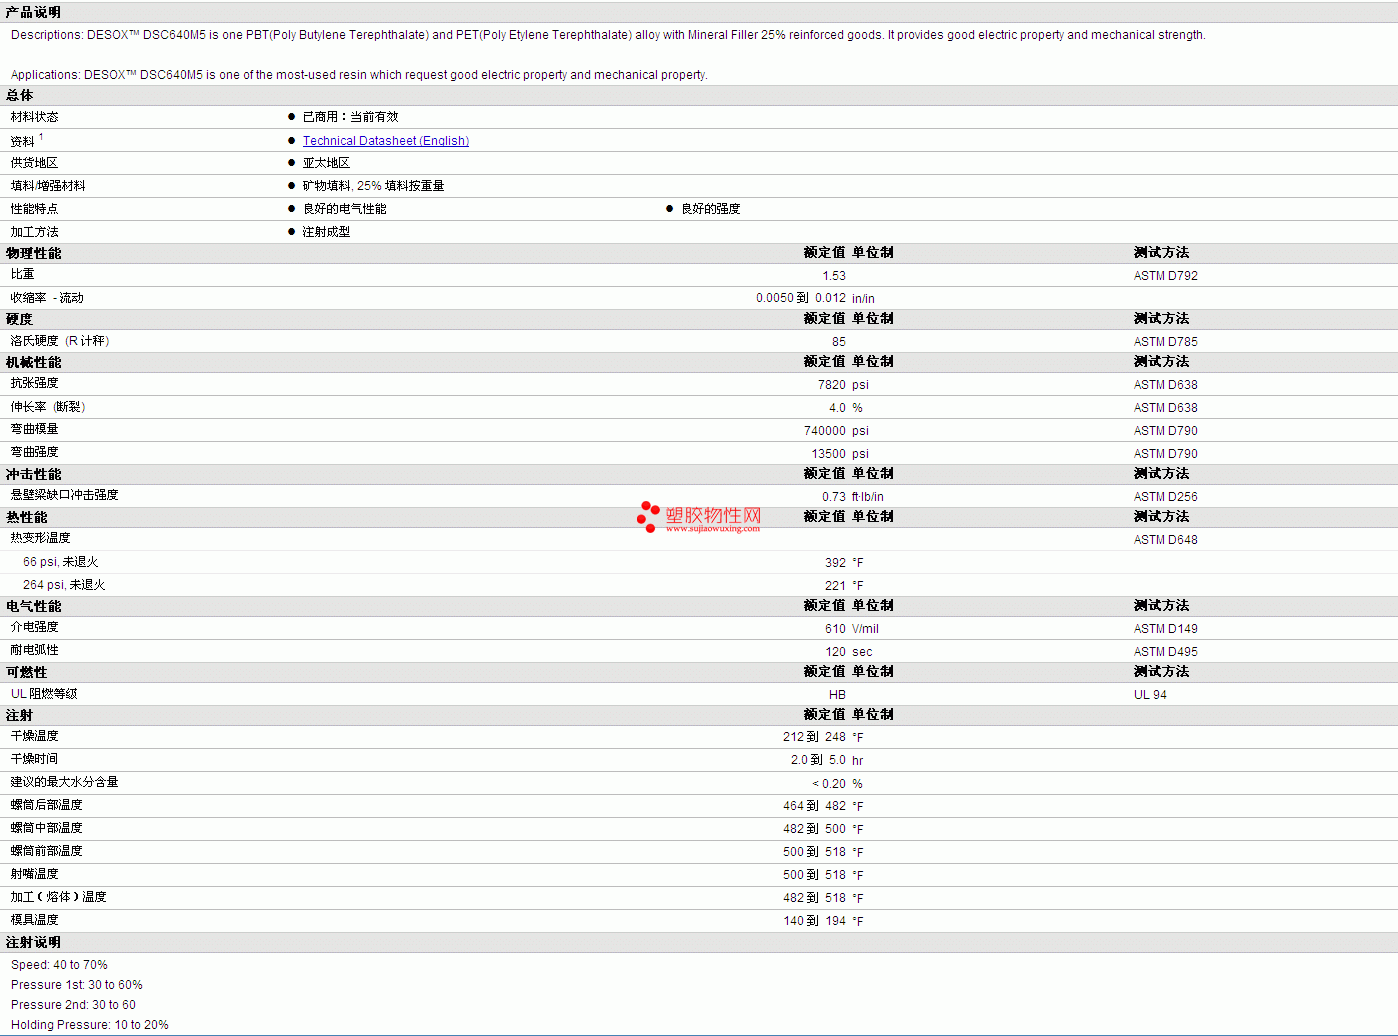Click the 干燥时间 row label
1398x1036 pixels.
coord(35,759)
